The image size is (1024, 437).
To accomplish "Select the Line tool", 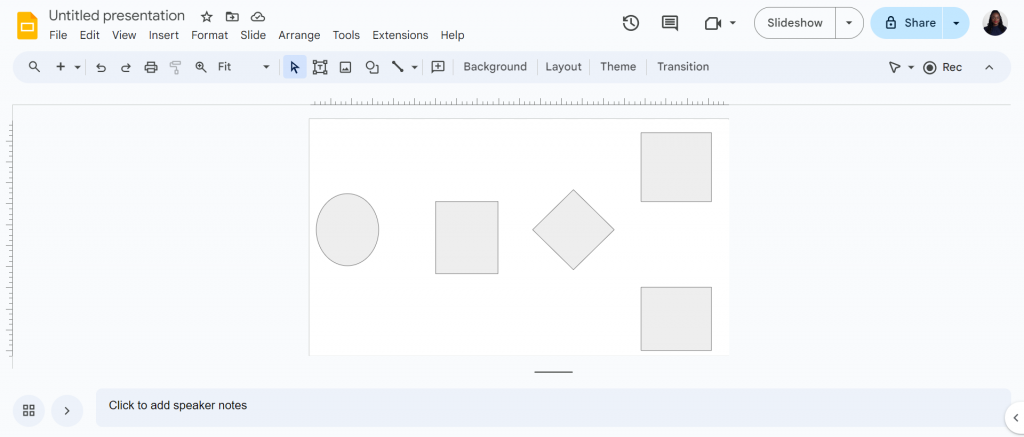I will click(x=397, y=67).
